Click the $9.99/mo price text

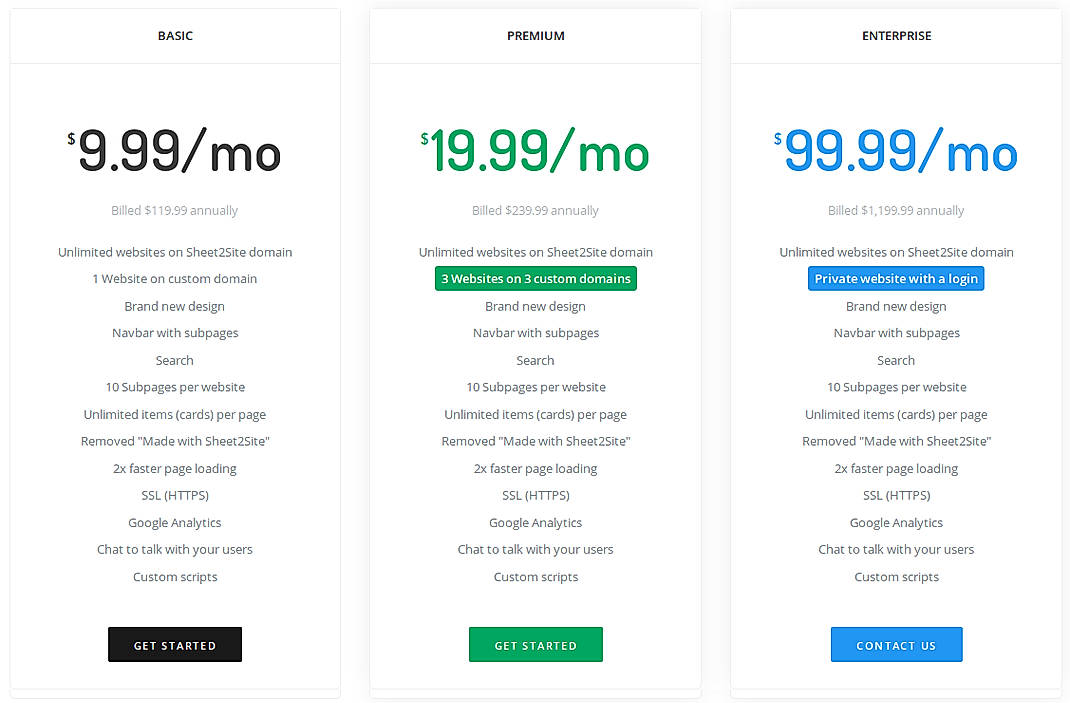coord(175,152)
